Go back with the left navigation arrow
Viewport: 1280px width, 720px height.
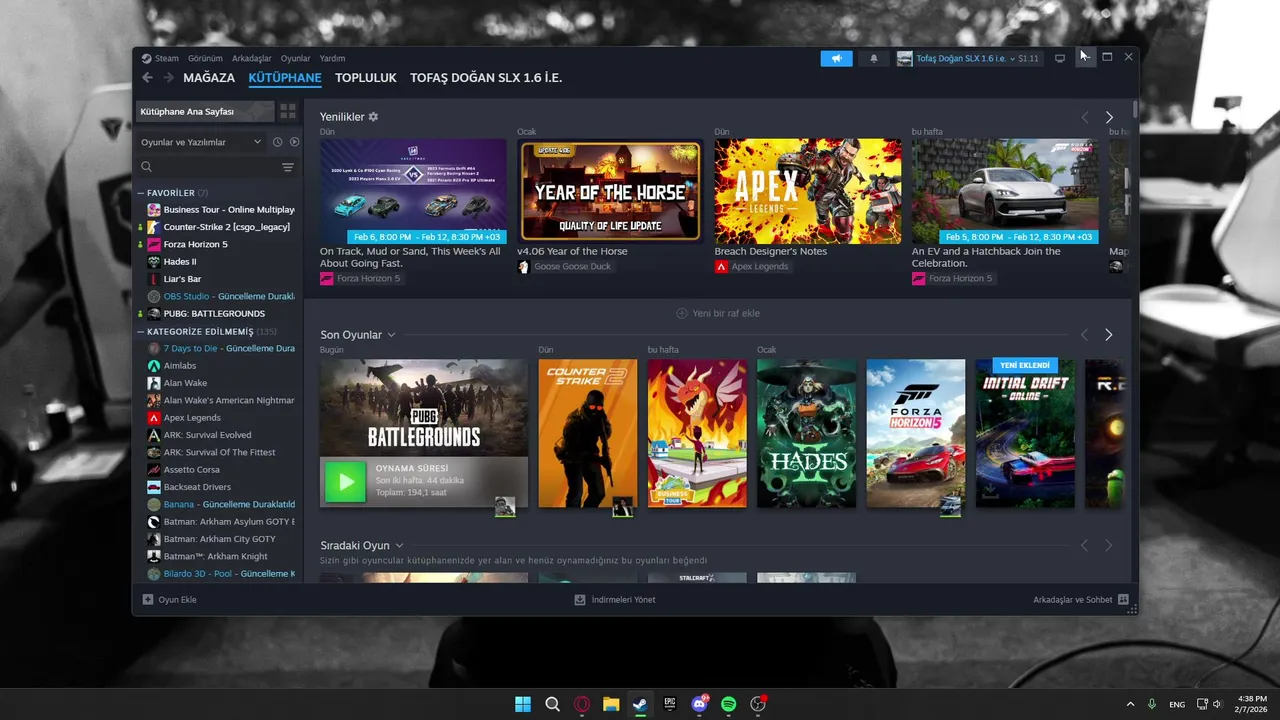coord(148,78)
